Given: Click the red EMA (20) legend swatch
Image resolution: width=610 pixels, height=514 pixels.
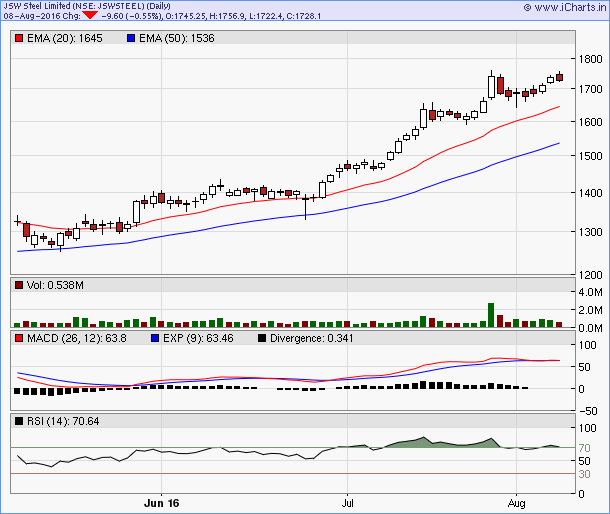Looking at the screenshot, I should pyautogui.click(x=19, y=38).
